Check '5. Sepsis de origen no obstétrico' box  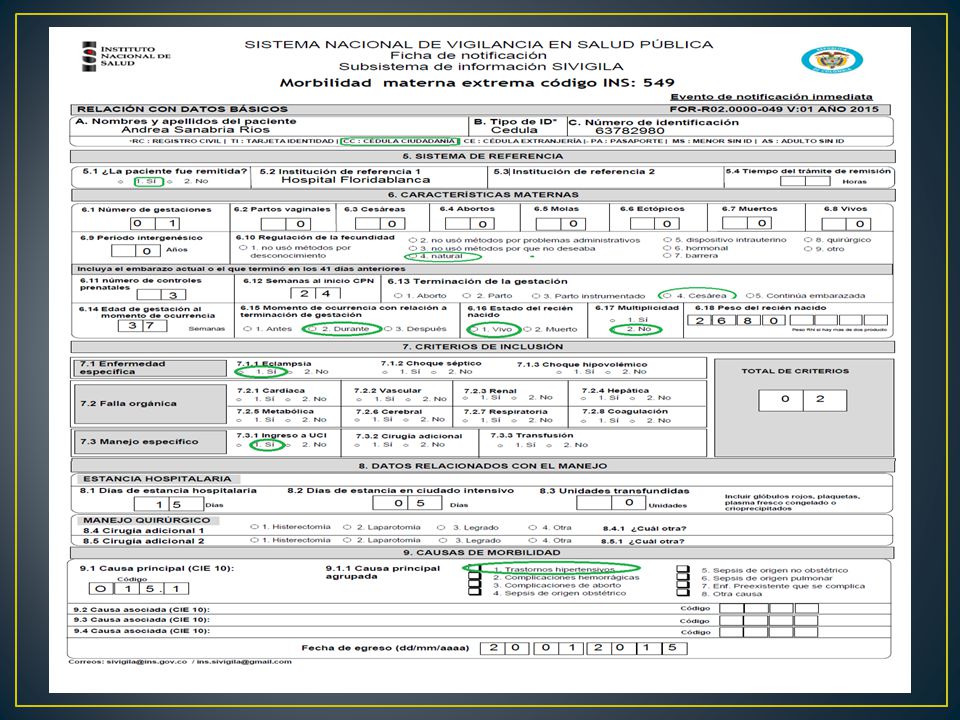pos(683,570)
